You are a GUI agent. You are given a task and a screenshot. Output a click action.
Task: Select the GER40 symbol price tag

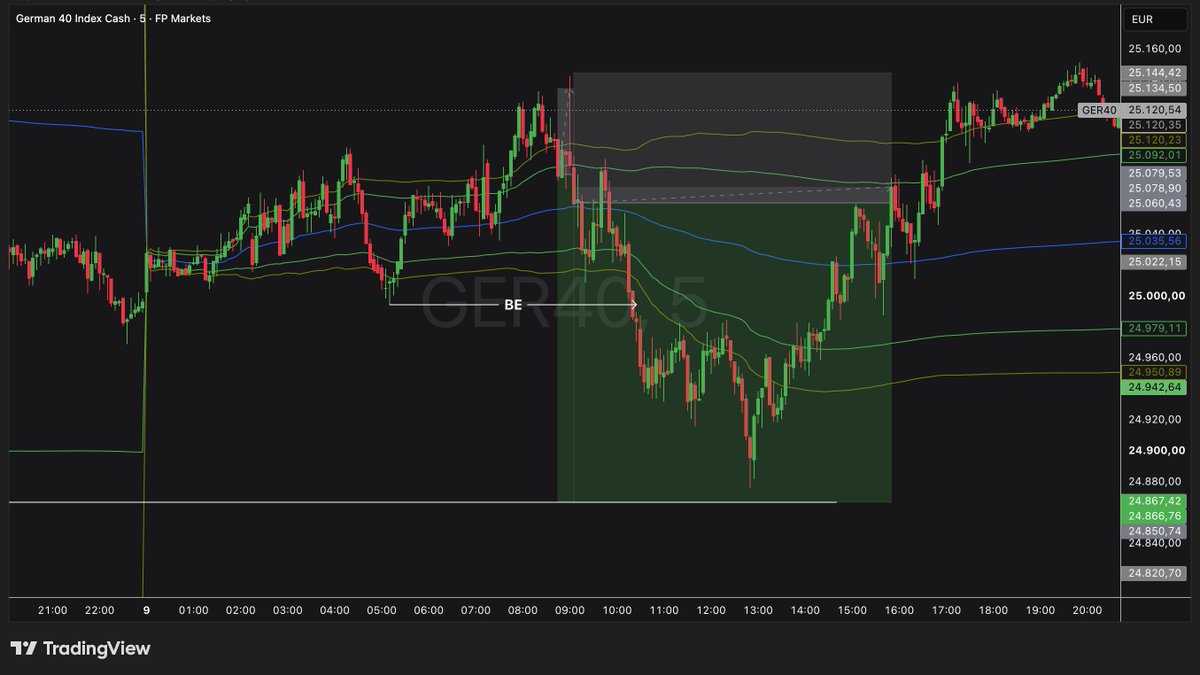(x=1098, y=110)
